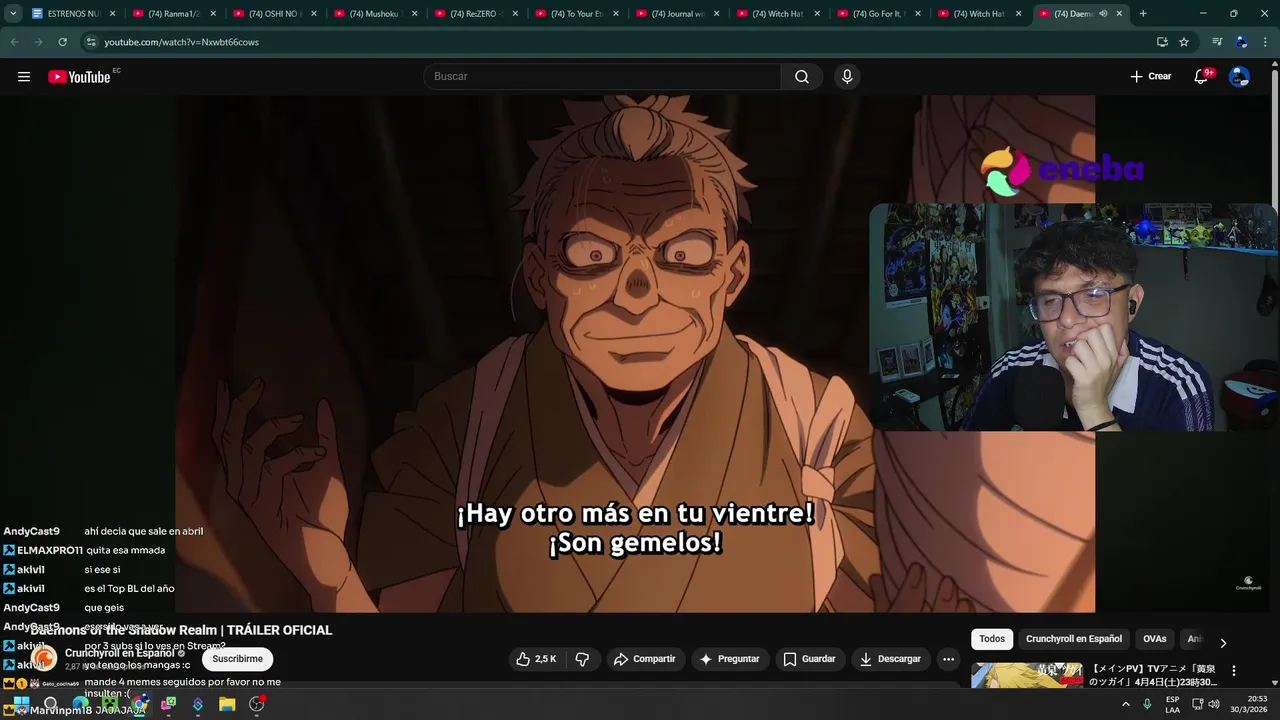Open File Explorer from taskbar
Viewport: 1280px width, 720px height.
click(x=227, y=704)
